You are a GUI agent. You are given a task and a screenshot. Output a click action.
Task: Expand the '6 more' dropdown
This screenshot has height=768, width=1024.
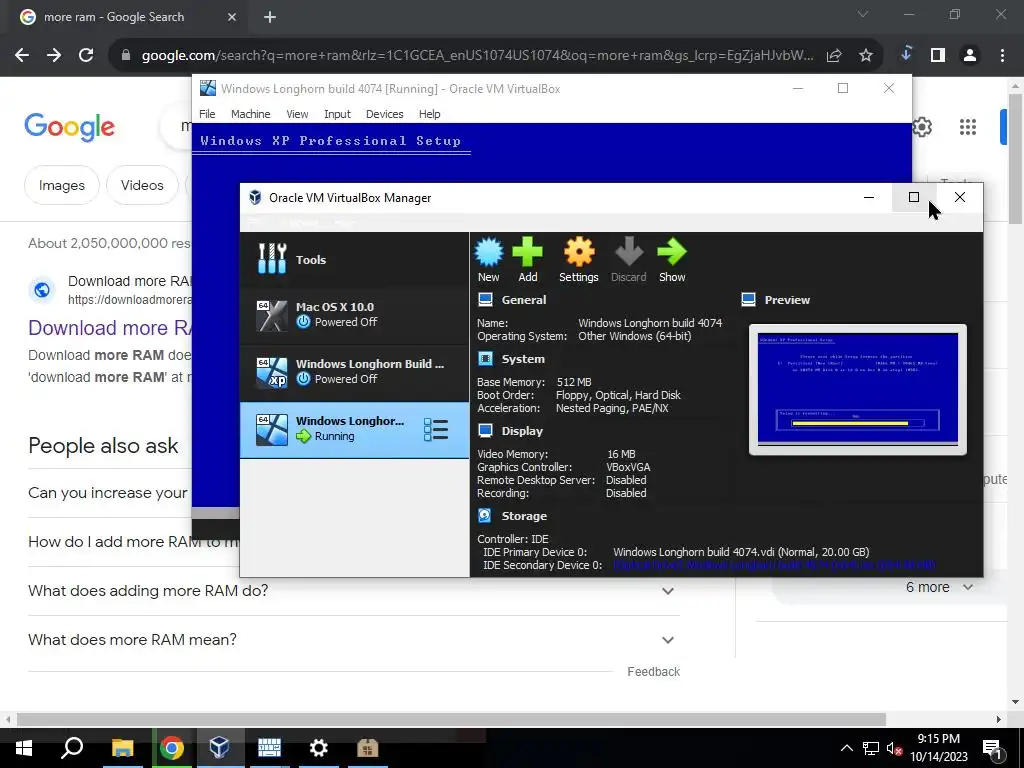(939, 587)
